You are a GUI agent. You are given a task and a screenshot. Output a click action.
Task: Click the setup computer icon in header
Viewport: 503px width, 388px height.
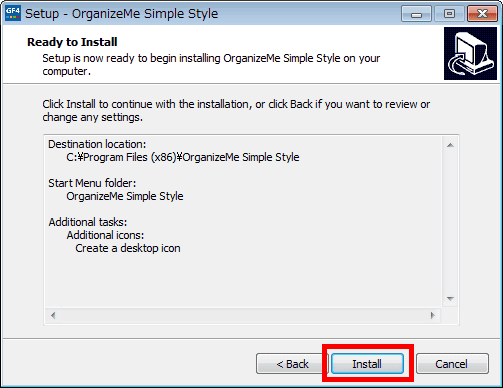pos(470,53)
